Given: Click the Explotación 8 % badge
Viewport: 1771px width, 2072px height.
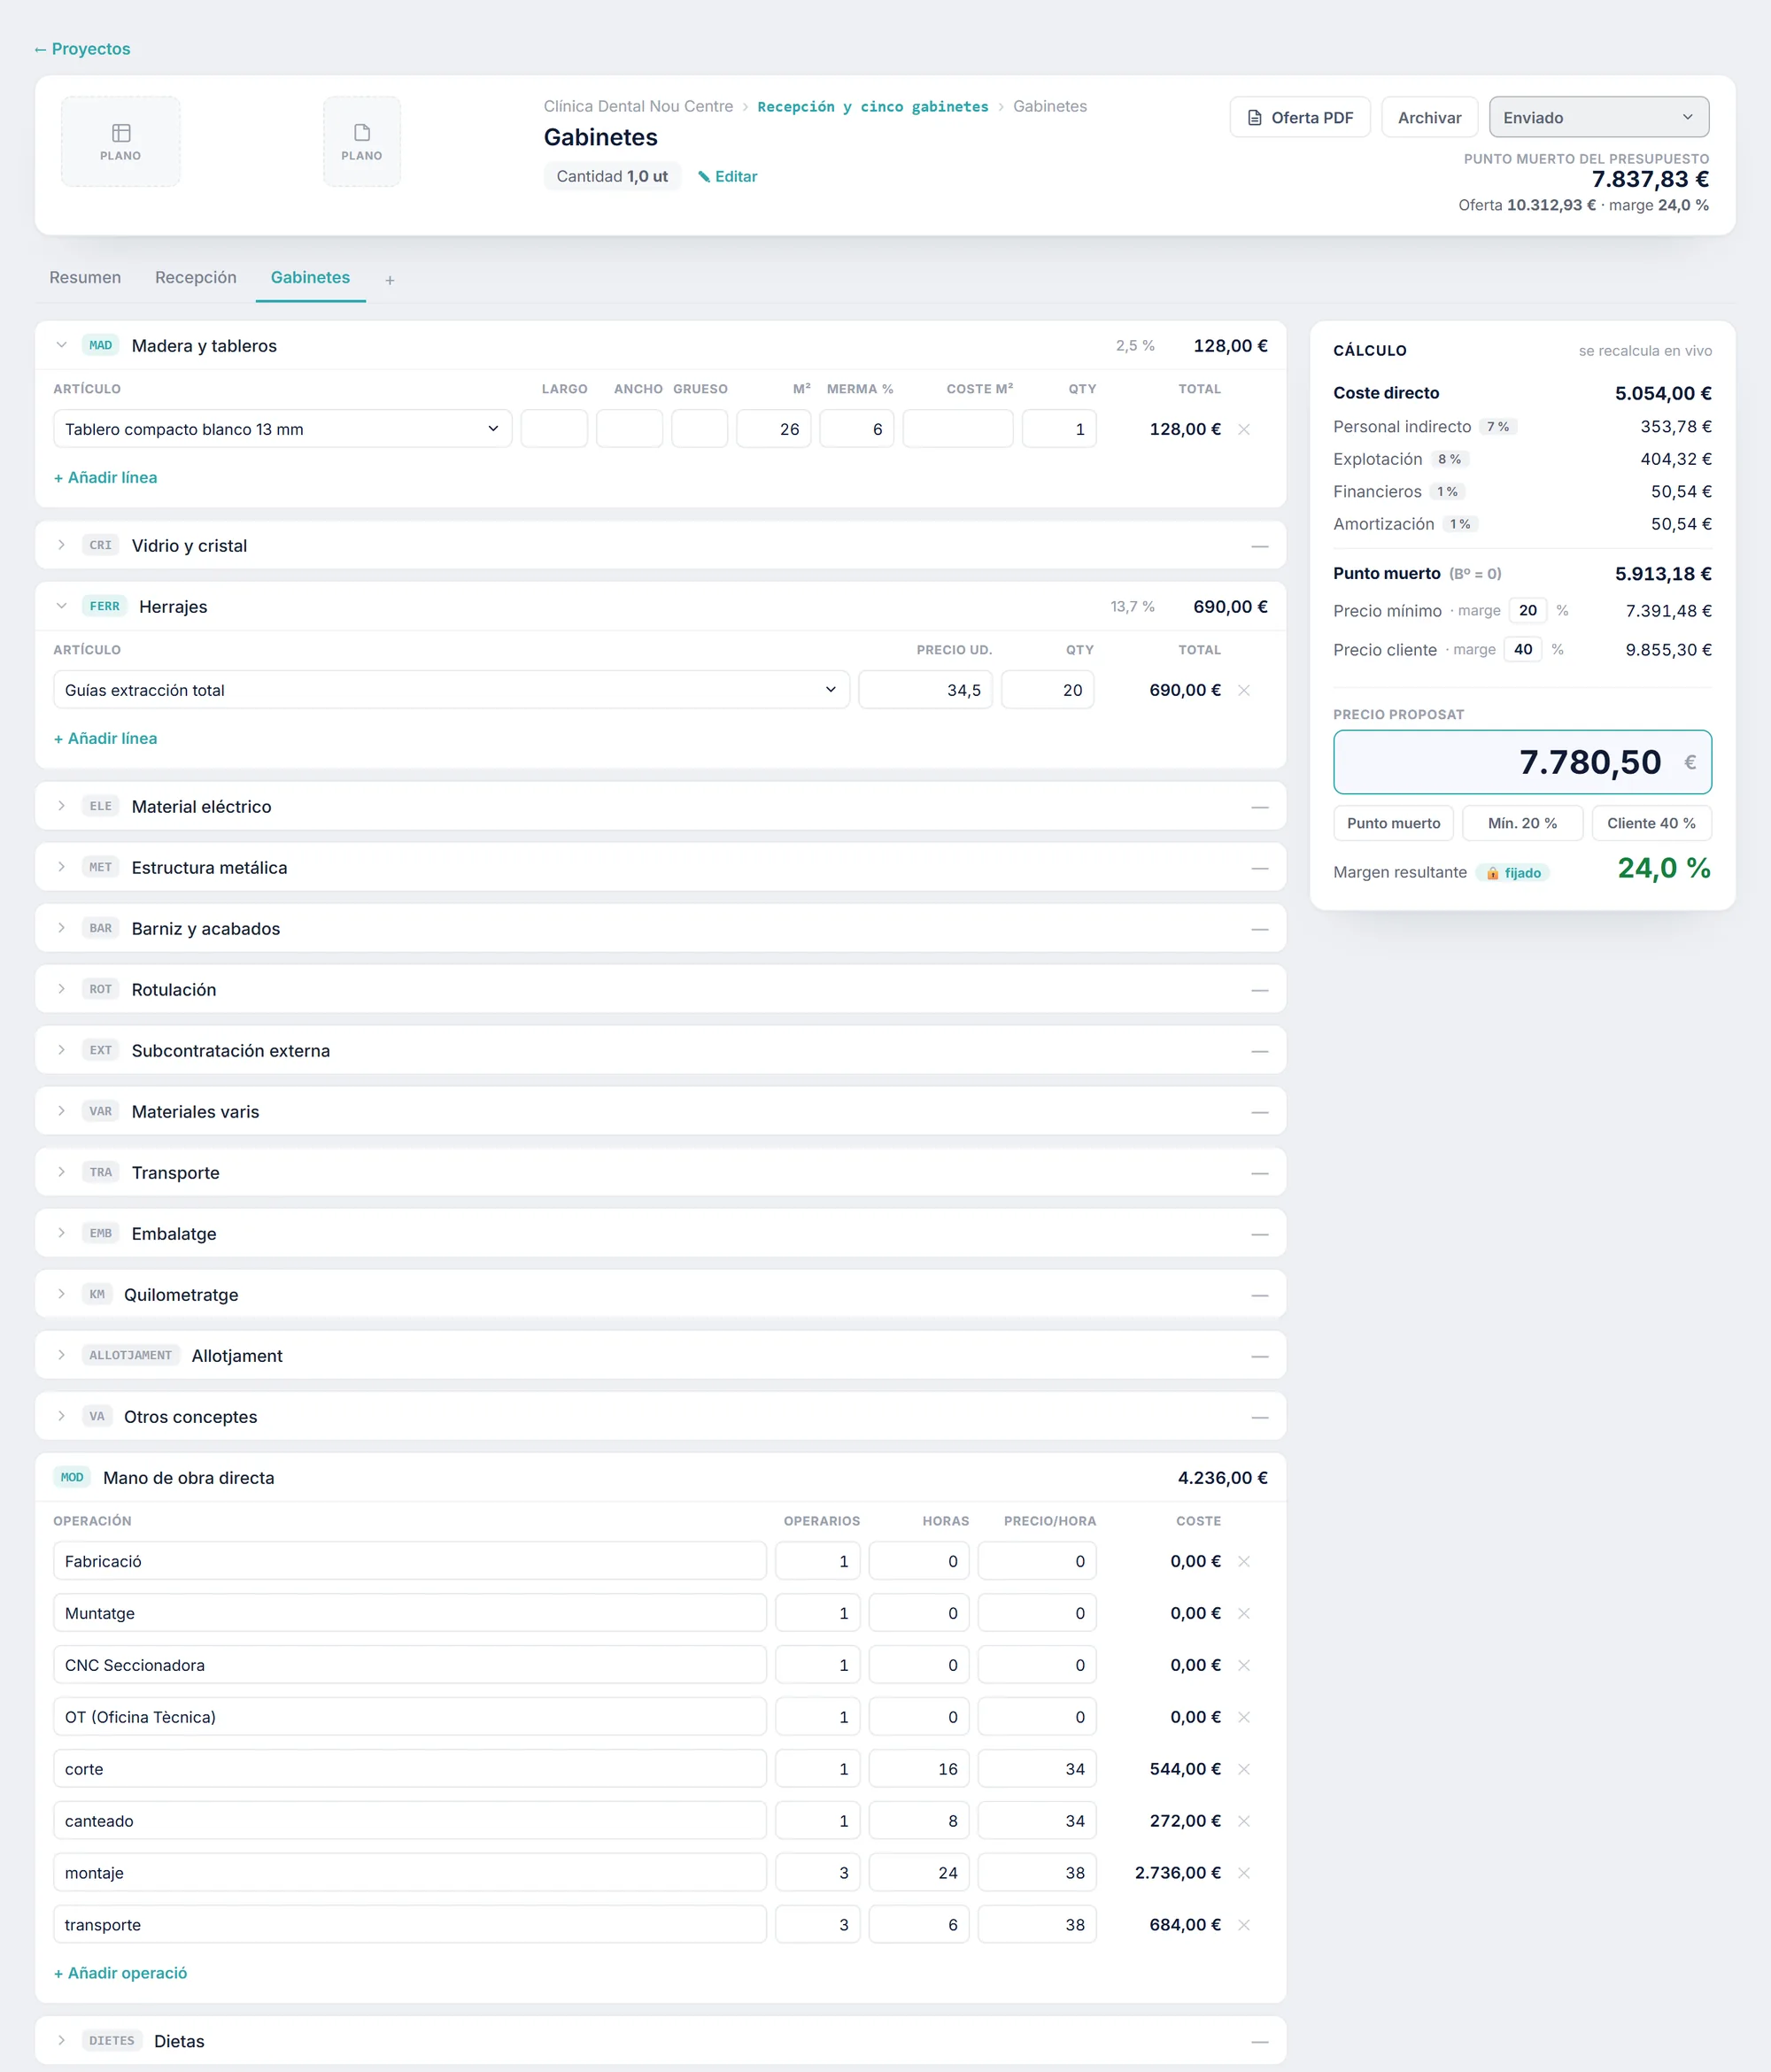Looking at the screenshot, I should (x=1449, y=459).
